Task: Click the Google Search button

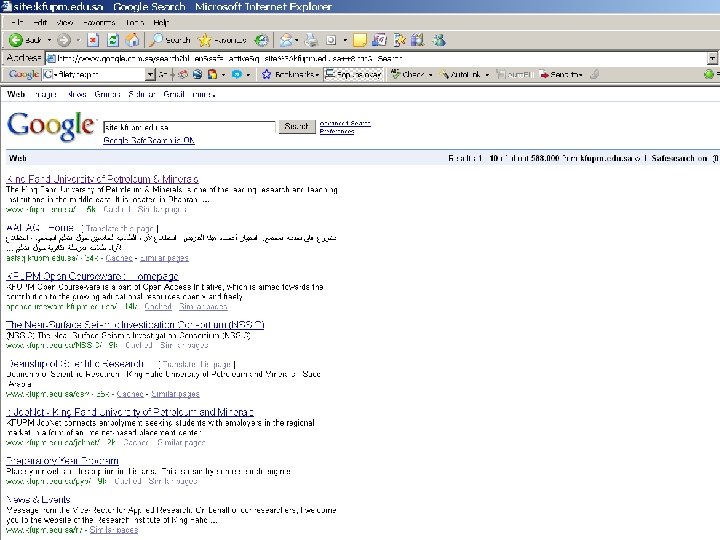Action: pos(297,126)
